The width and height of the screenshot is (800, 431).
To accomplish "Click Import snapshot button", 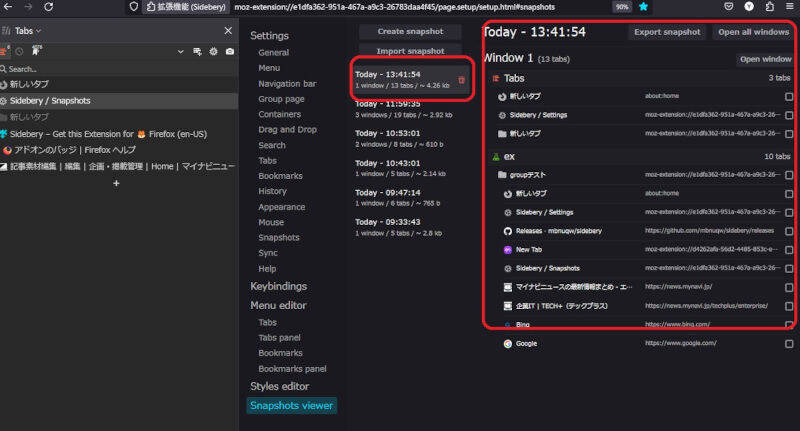I will click(410, 51).
